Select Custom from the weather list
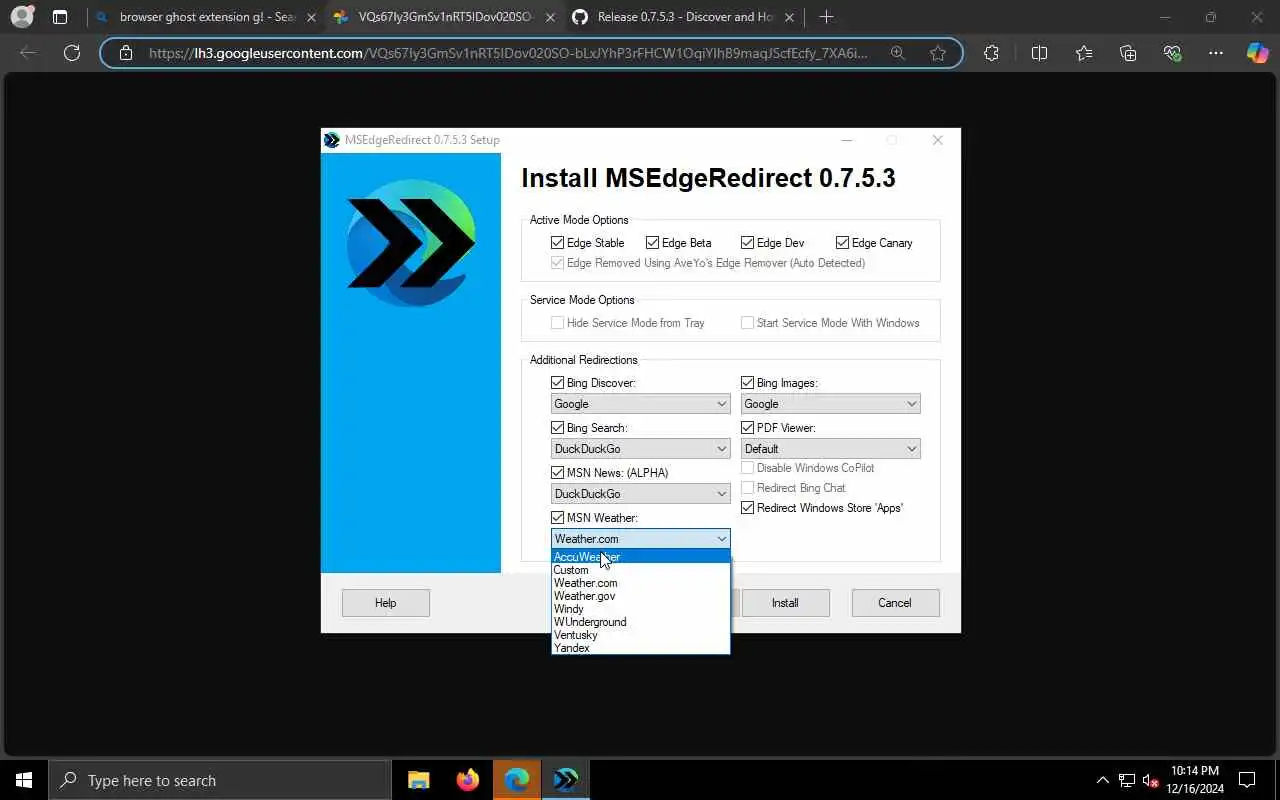 (640, 570)
